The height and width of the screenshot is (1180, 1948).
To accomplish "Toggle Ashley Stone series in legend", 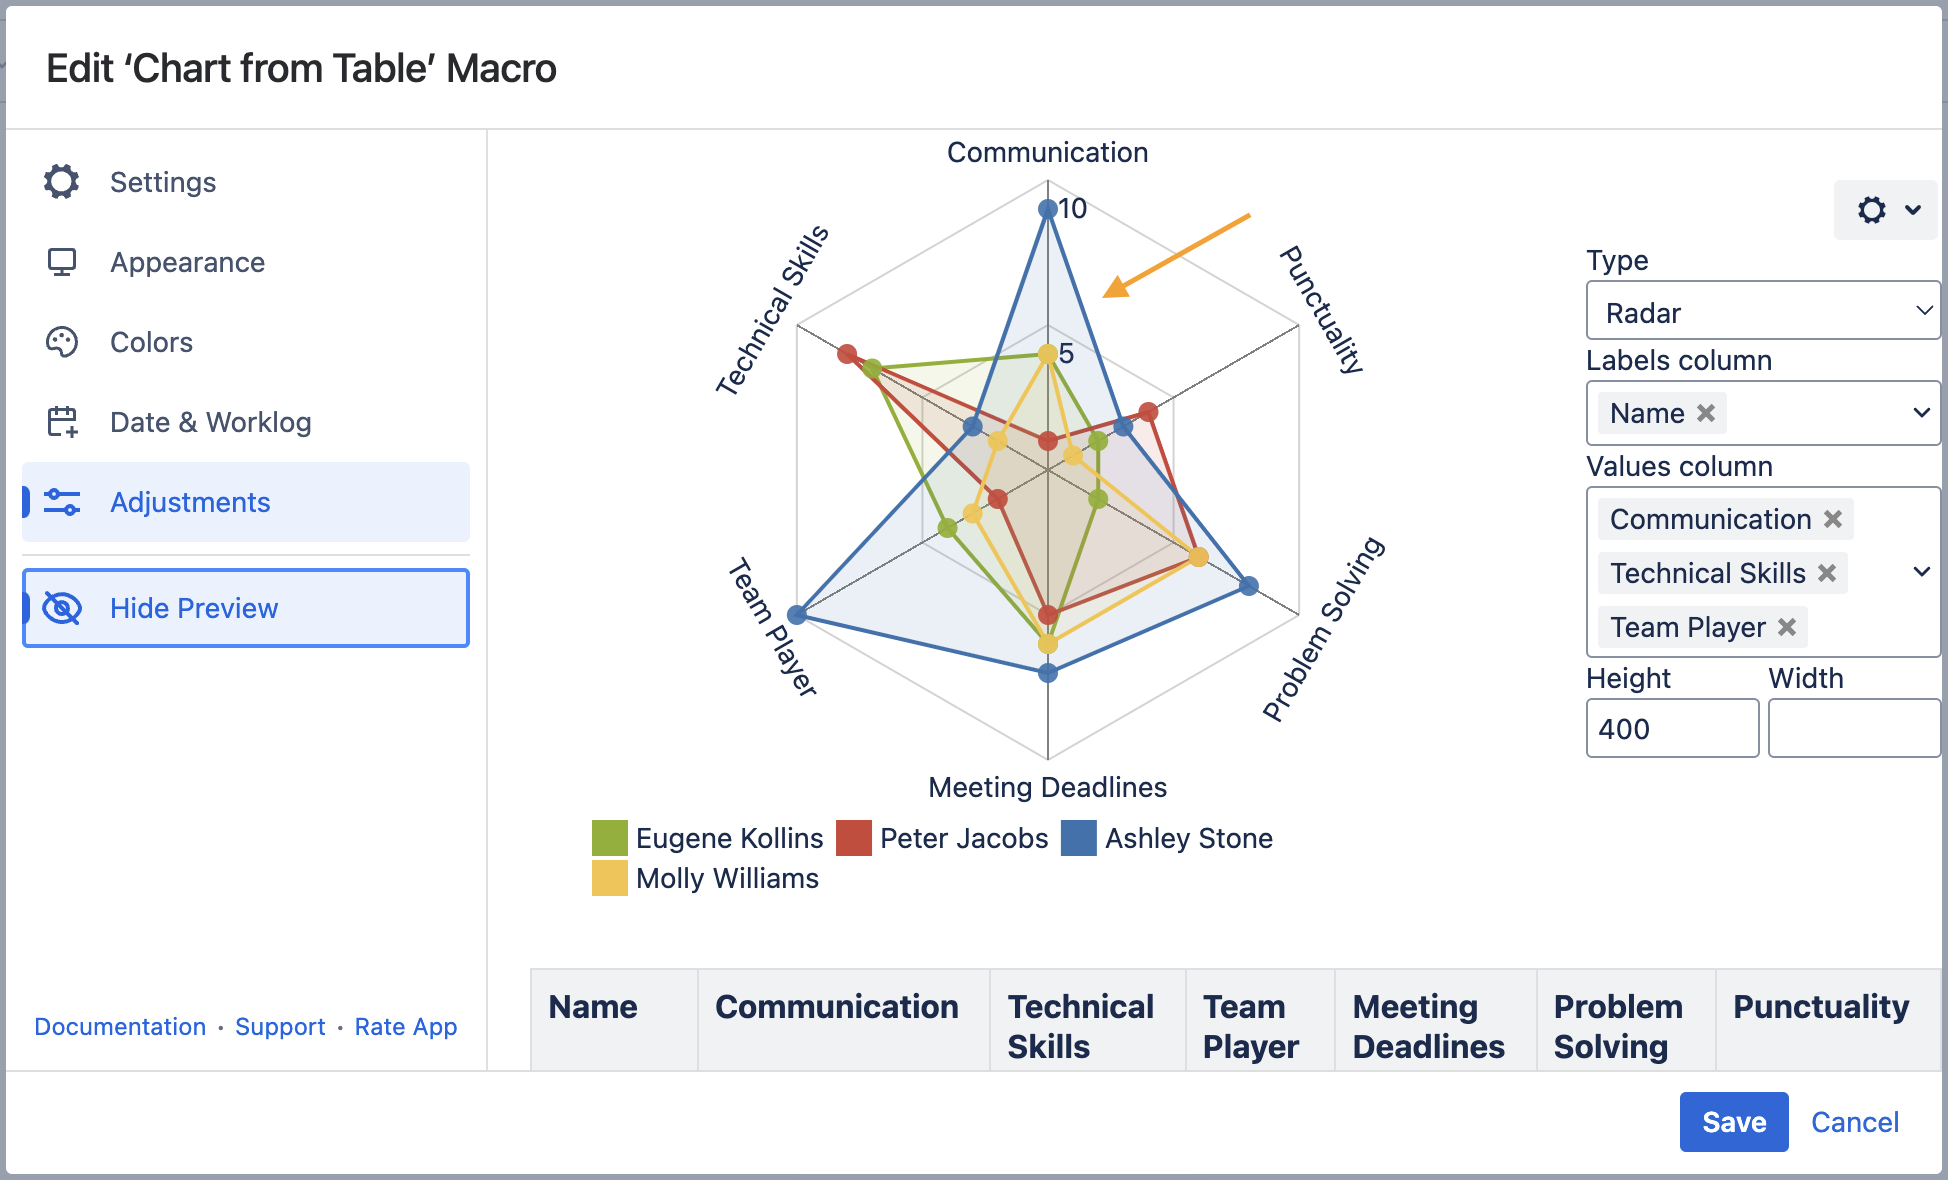I will (x=1167, y=838).
